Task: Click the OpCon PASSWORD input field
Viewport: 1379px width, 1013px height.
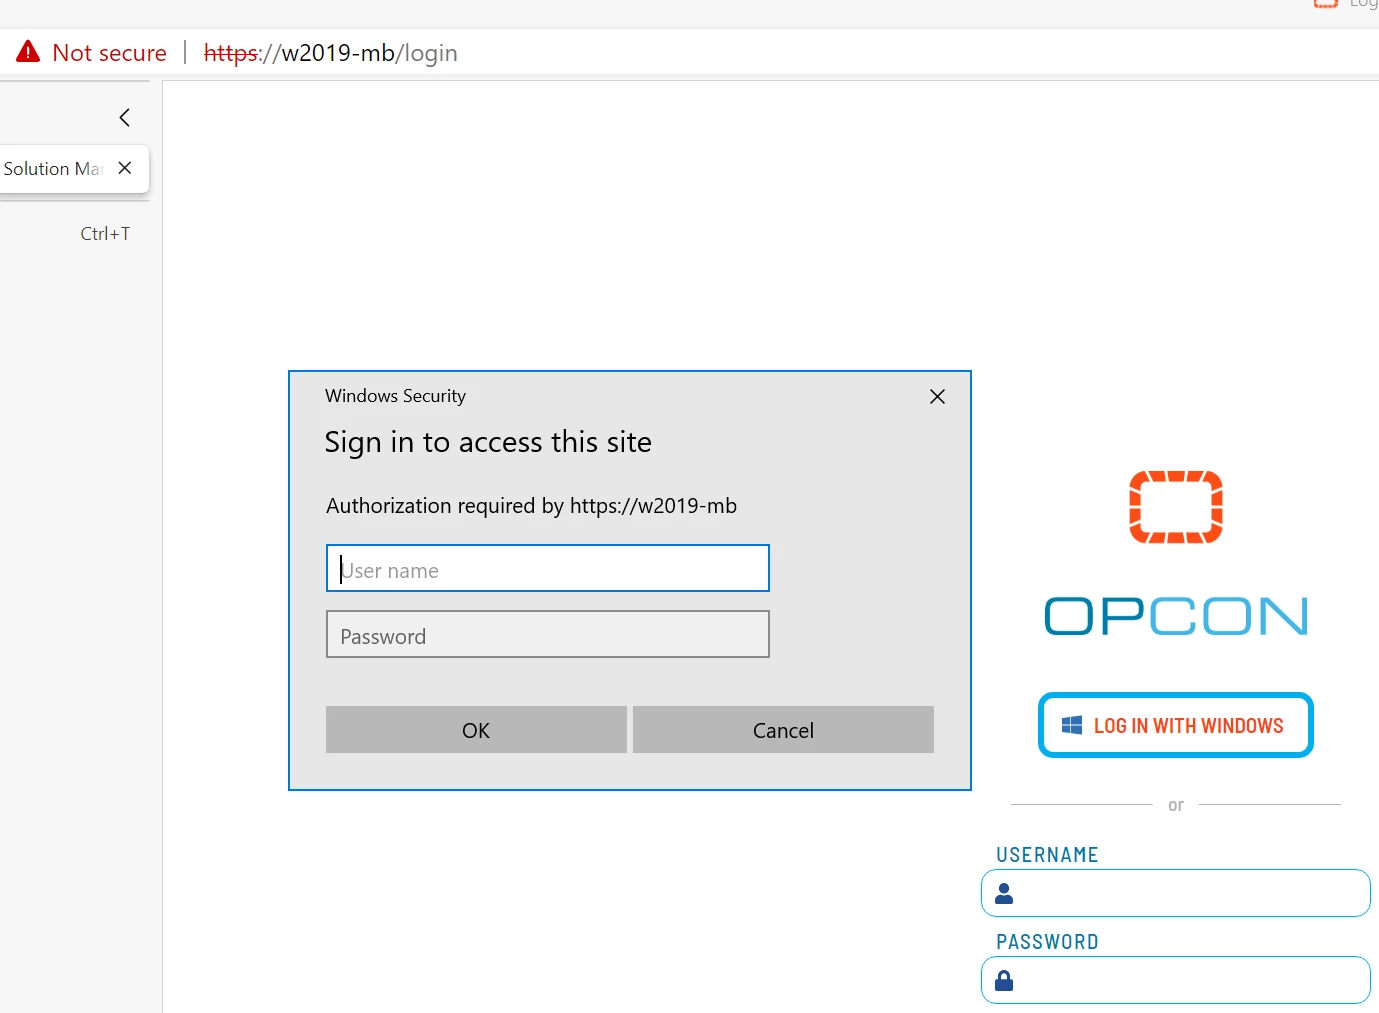Action: [1176, 980]
